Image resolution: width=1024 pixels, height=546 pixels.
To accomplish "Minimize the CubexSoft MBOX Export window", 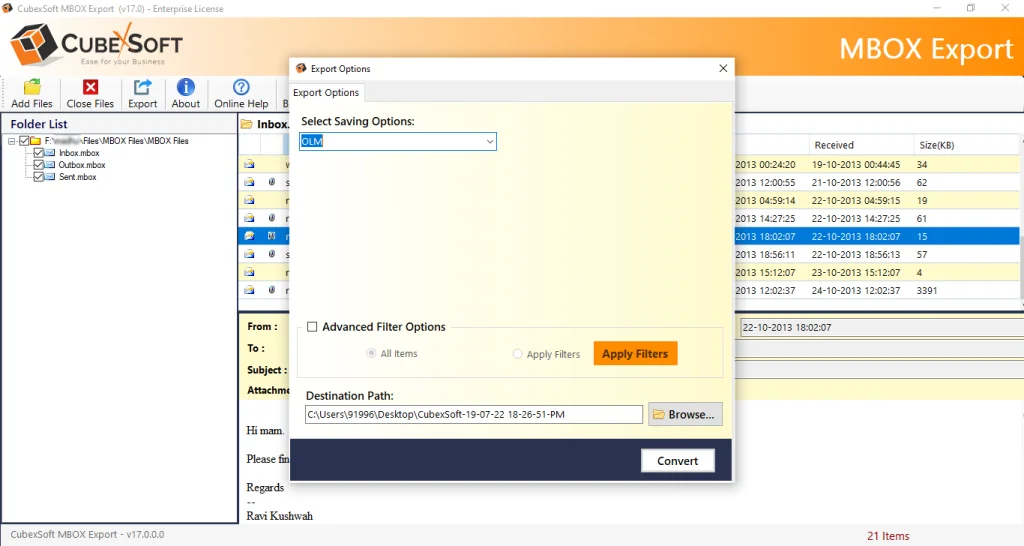I will (937, 8).
